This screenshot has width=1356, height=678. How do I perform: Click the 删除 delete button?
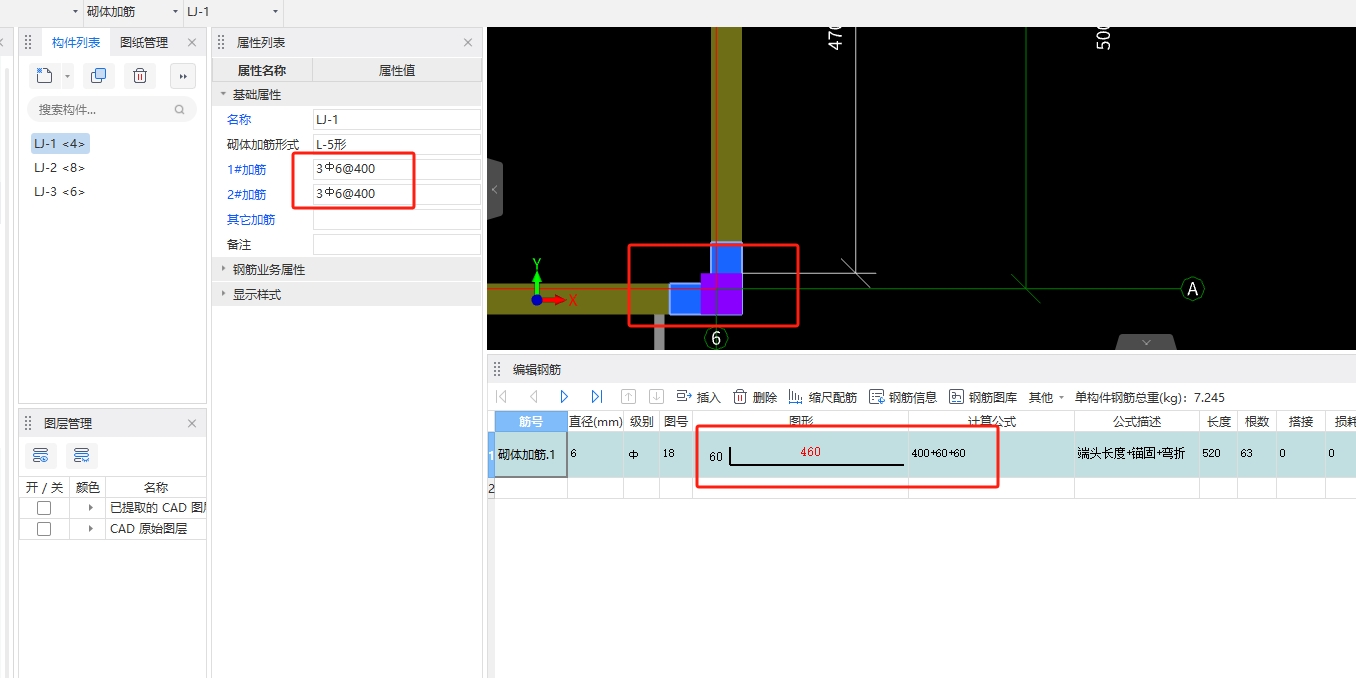(755, 397)
